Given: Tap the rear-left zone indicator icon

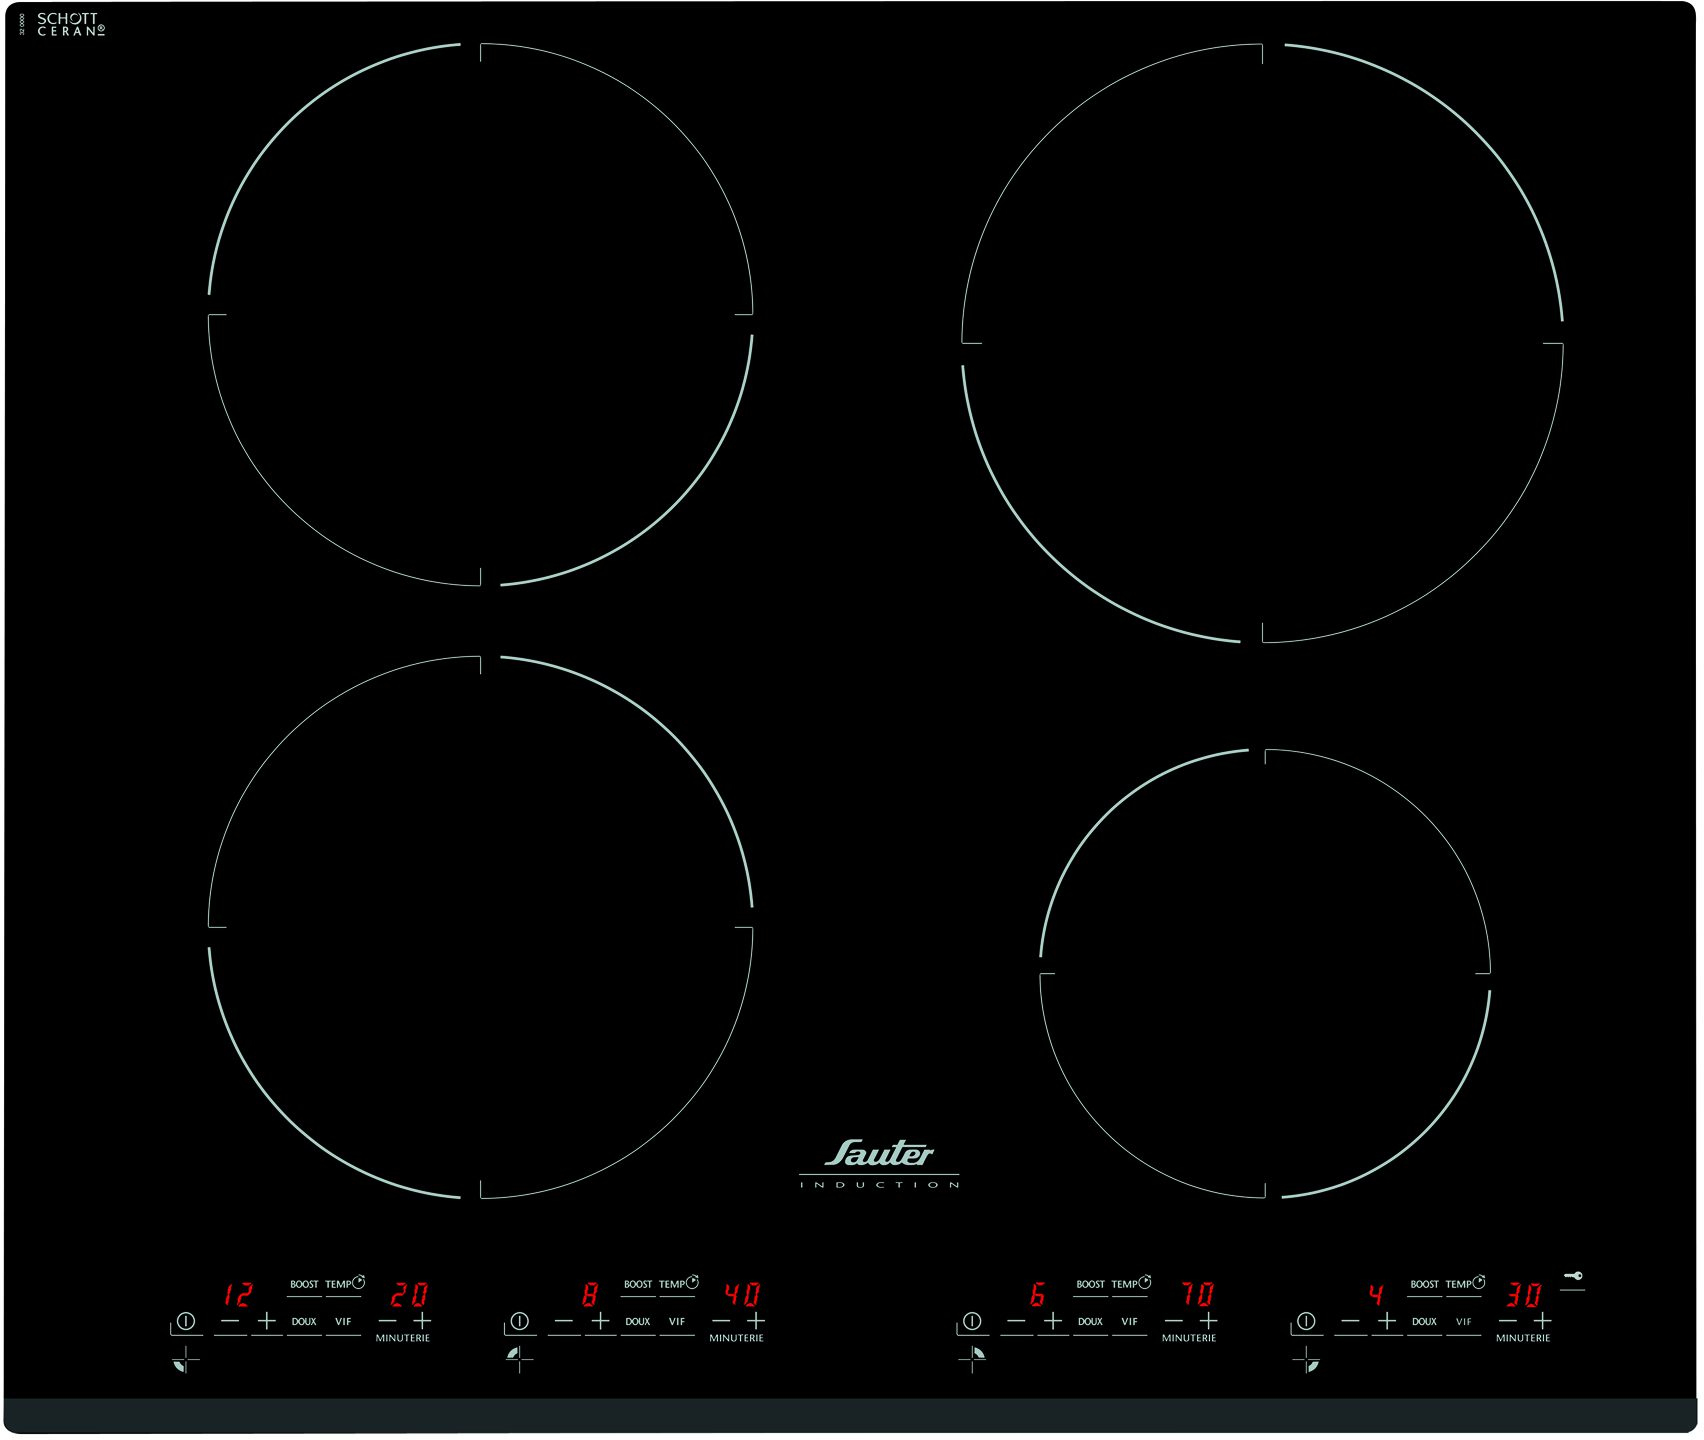Looking at the screenshot, I should point(518,1357).
